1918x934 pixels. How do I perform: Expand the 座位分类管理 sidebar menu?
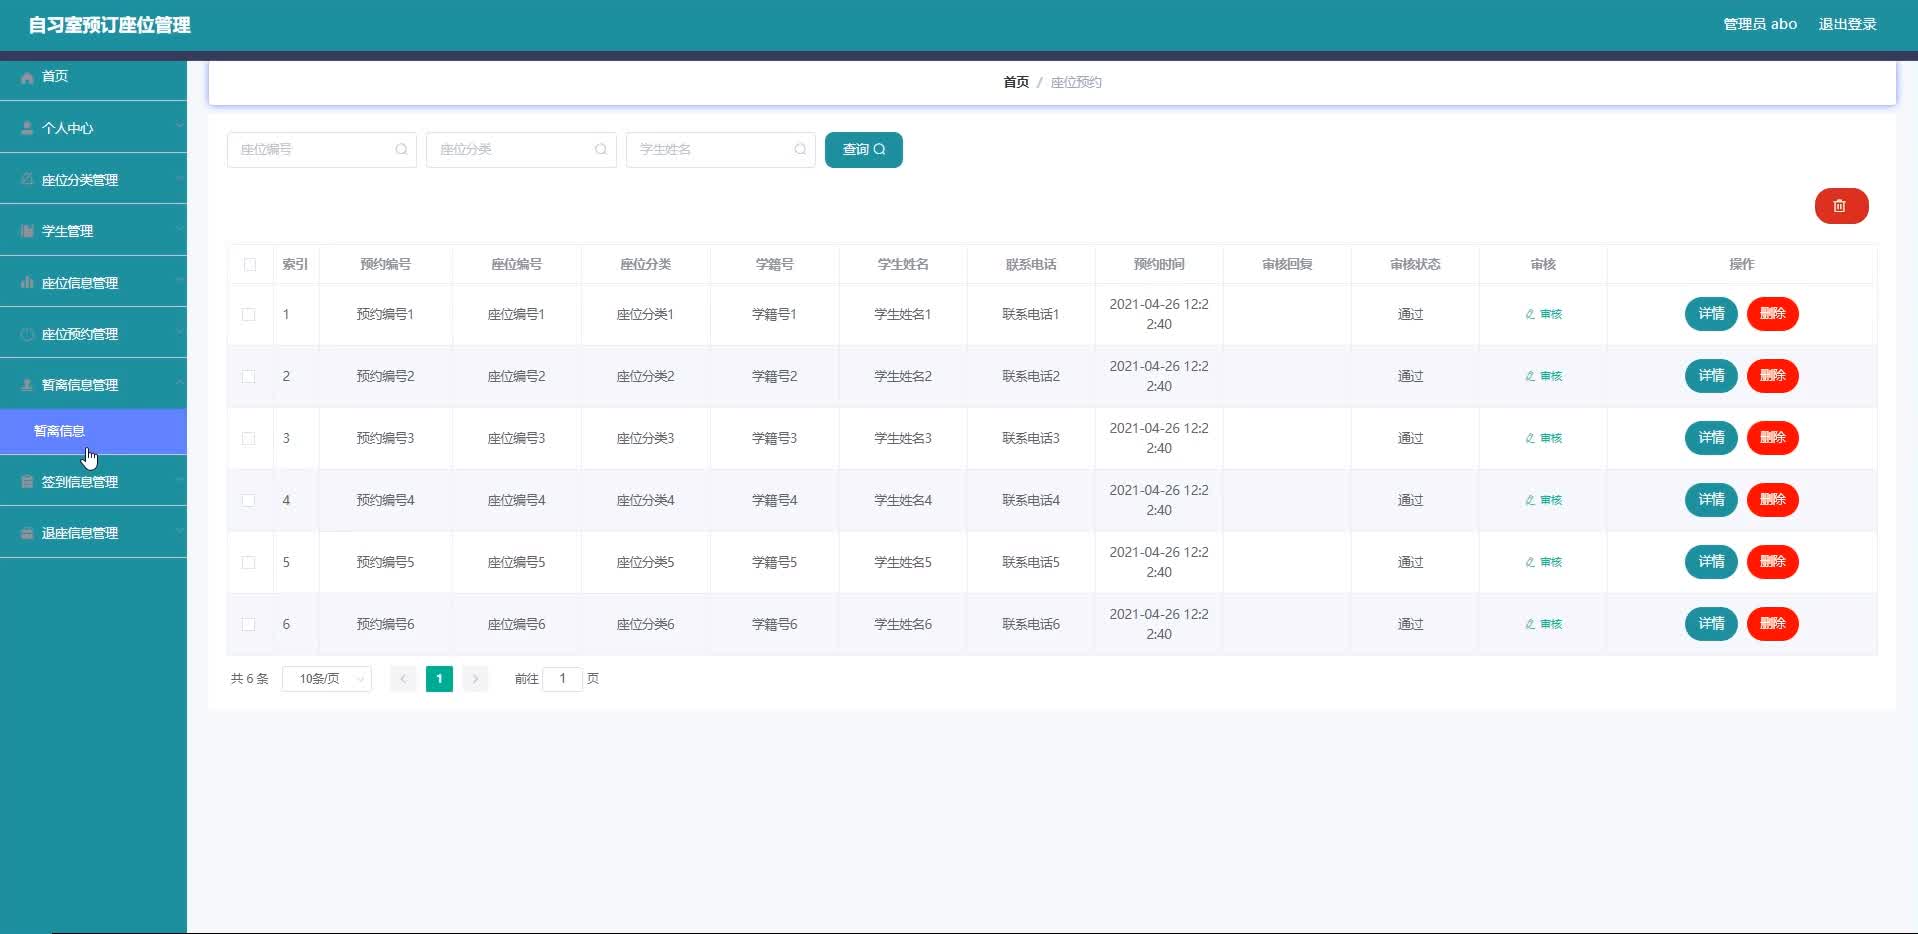pyautogui.click(x=93, y=180)
